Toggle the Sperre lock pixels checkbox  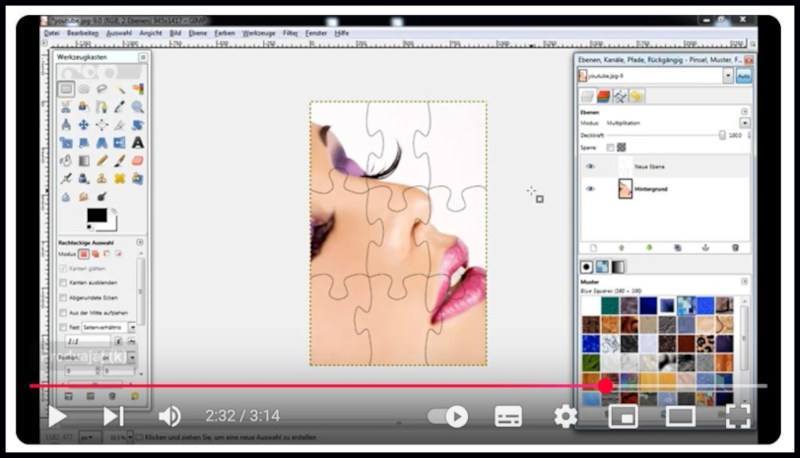(x=610, y=147)
